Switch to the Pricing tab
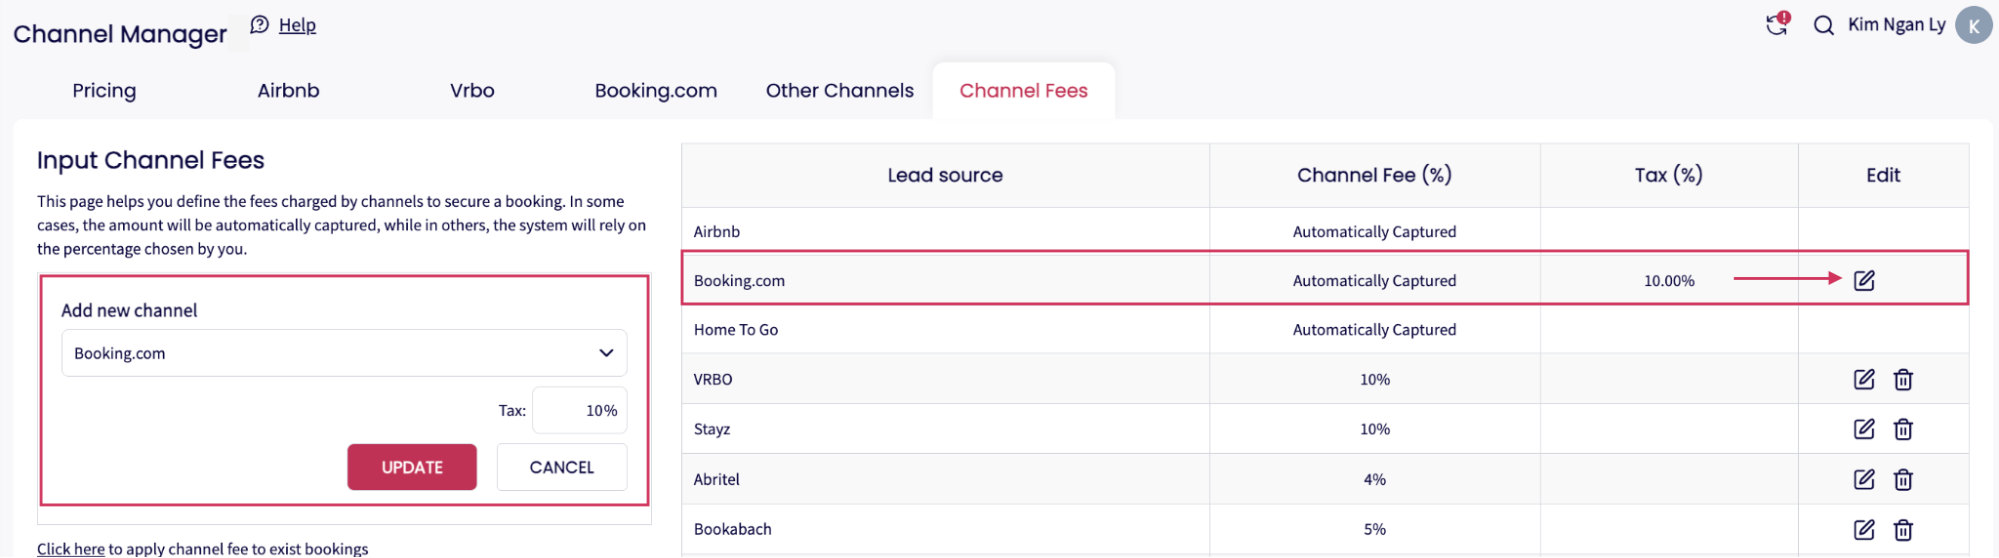Viewport: 1999px width, 558px height. [104, 91]
